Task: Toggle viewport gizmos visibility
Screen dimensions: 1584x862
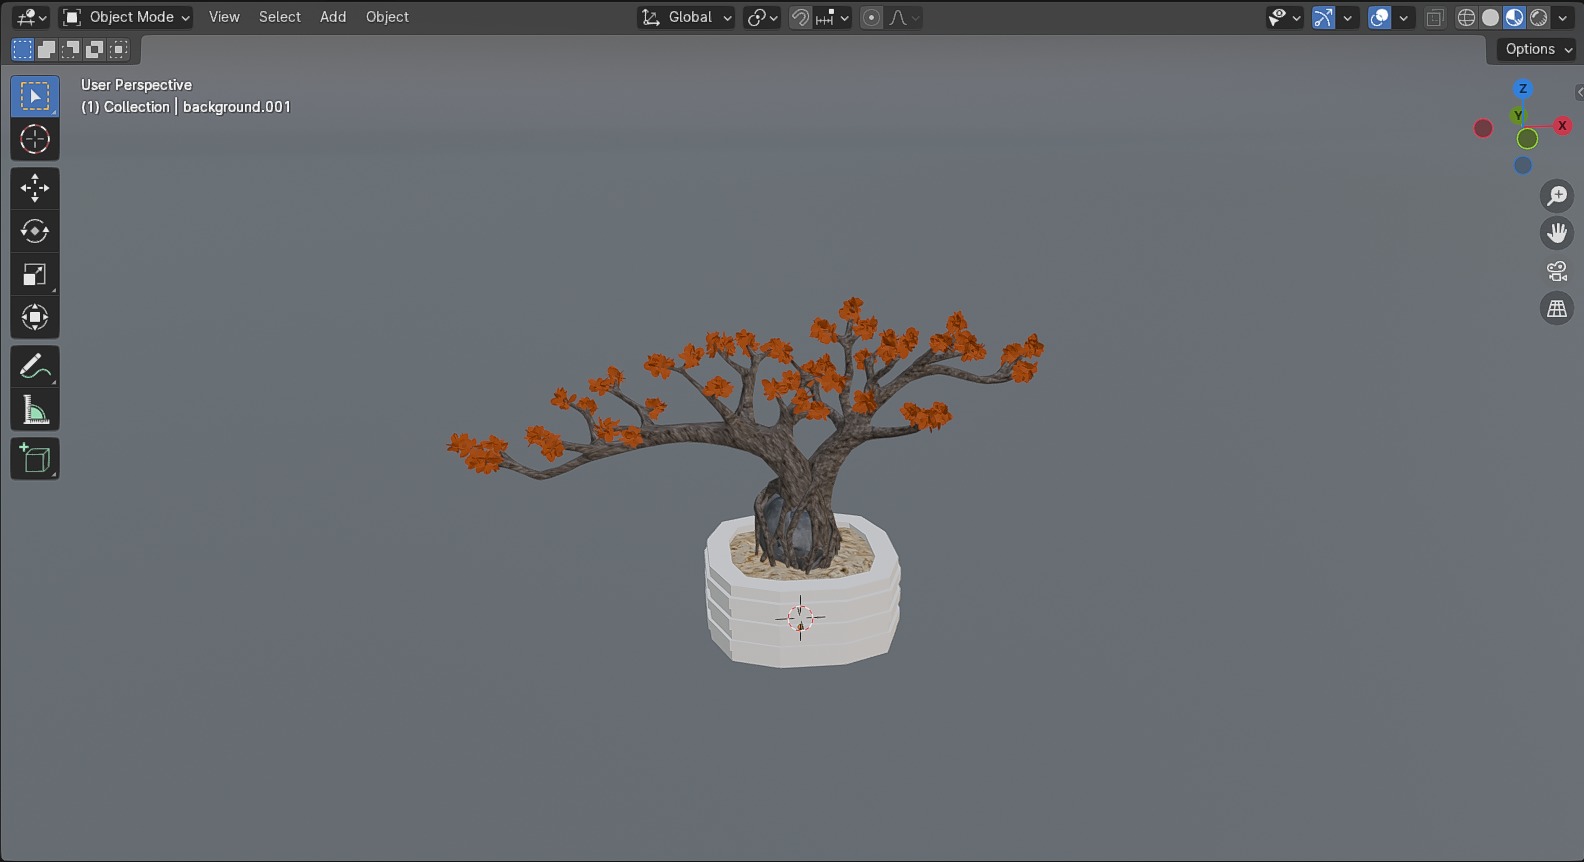Action: point(1323,17)
